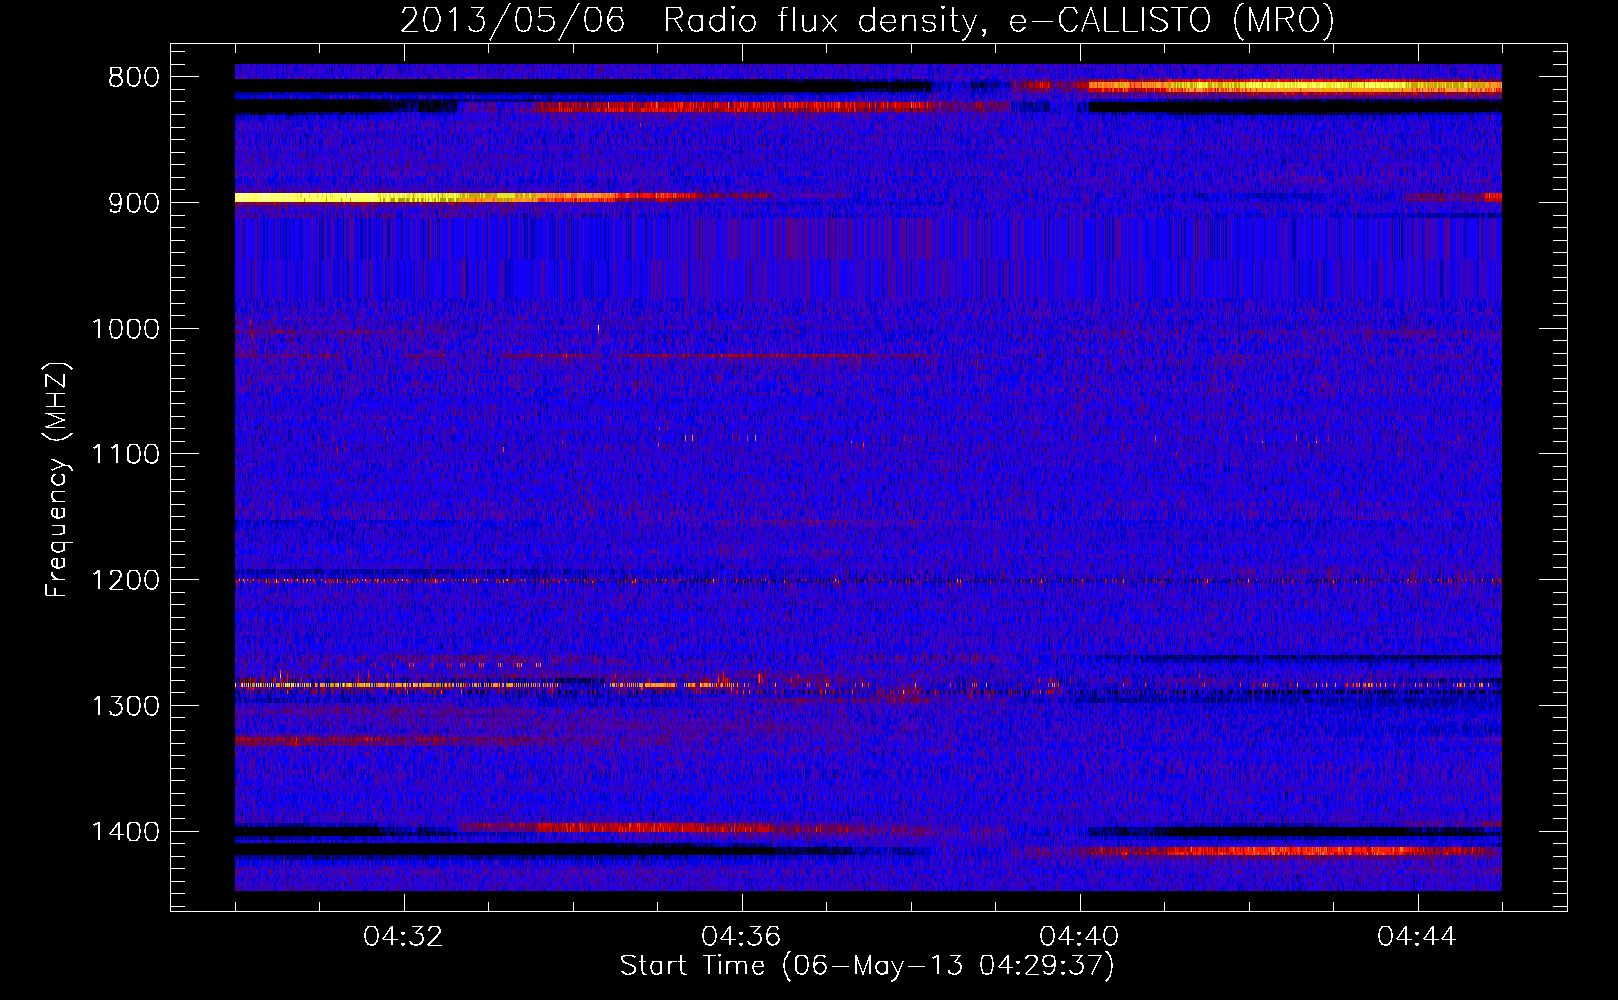Screen dimensions: 1618x1000
Task: Click the 1000 frequency tick label
Action: (125, 329)
